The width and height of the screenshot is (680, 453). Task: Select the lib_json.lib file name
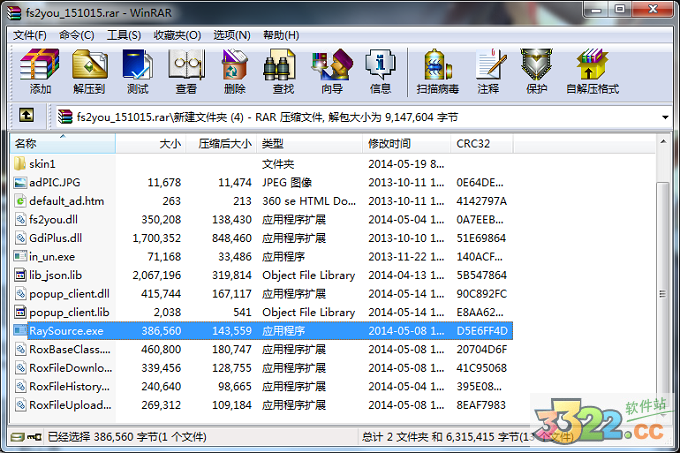pos(56,275)
